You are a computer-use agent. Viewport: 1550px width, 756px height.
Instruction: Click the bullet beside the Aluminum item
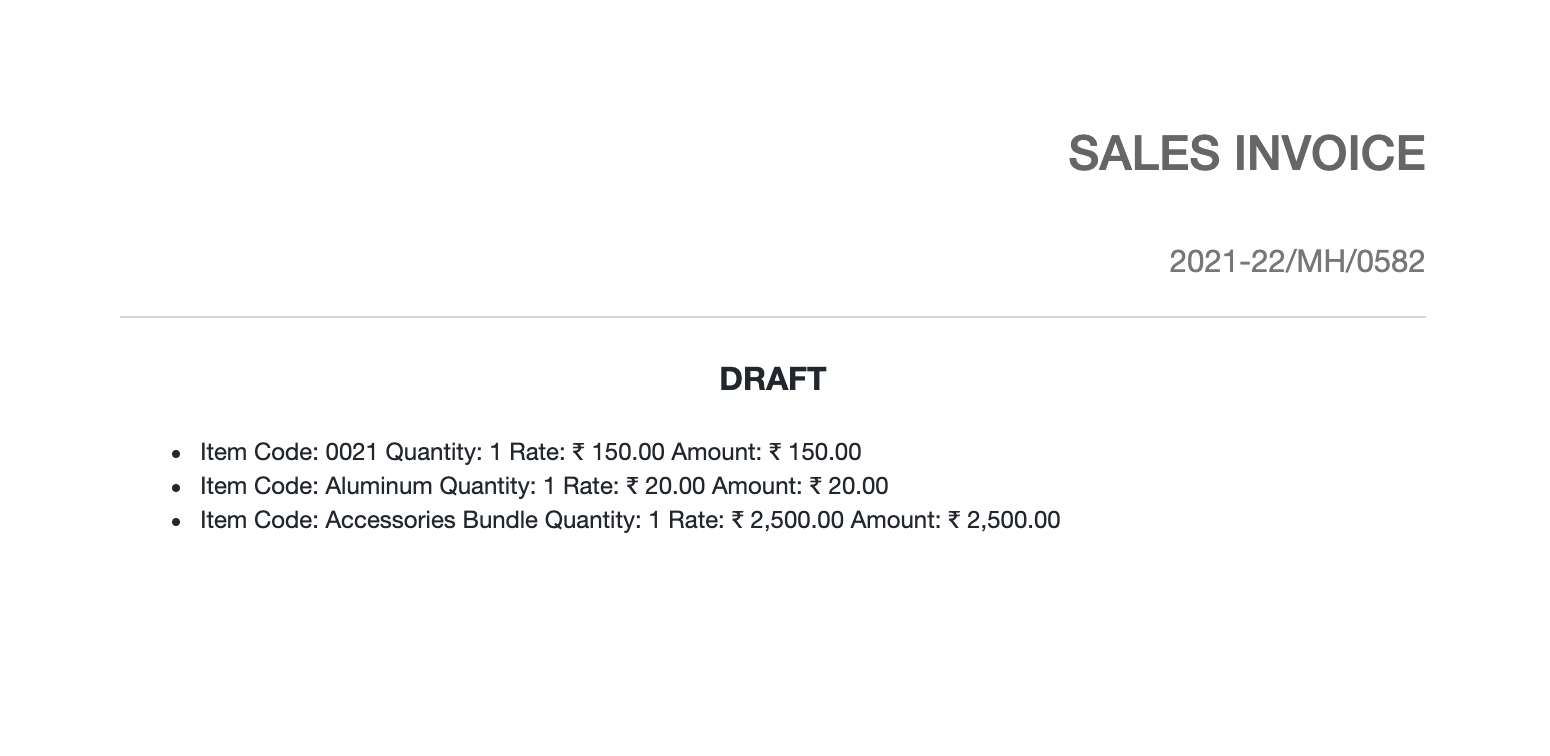pos(177,488)
